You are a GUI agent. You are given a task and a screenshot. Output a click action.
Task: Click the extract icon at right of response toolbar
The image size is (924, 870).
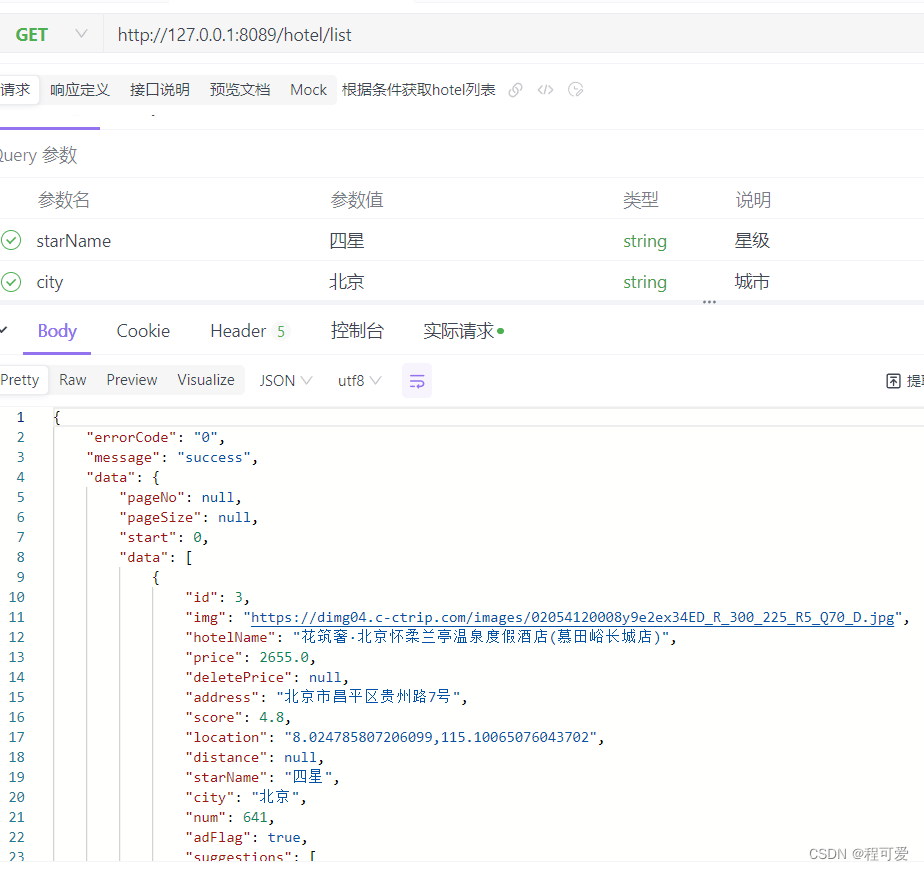pos(893,381)
